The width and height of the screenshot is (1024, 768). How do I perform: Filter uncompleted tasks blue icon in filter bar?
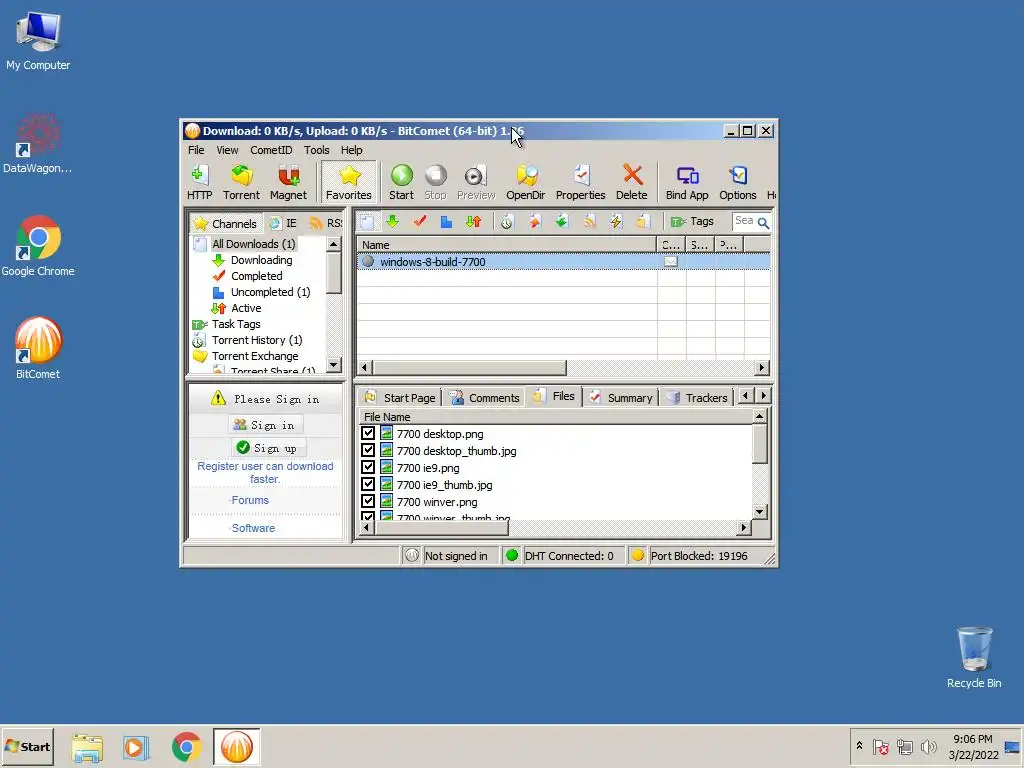click(x=447, y=222)
